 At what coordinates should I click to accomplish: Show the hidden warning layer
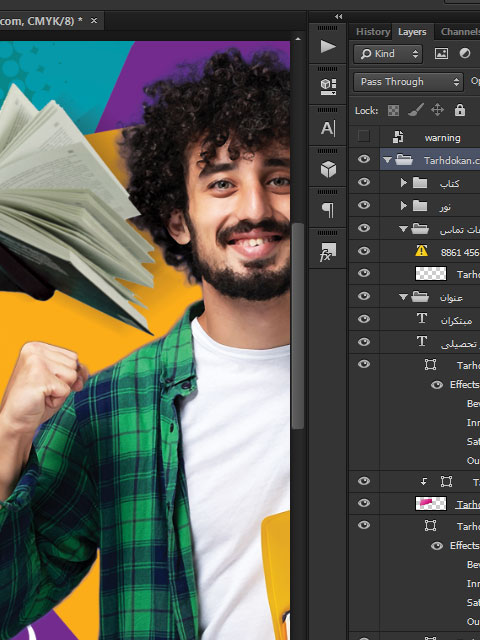click(363, 136)
